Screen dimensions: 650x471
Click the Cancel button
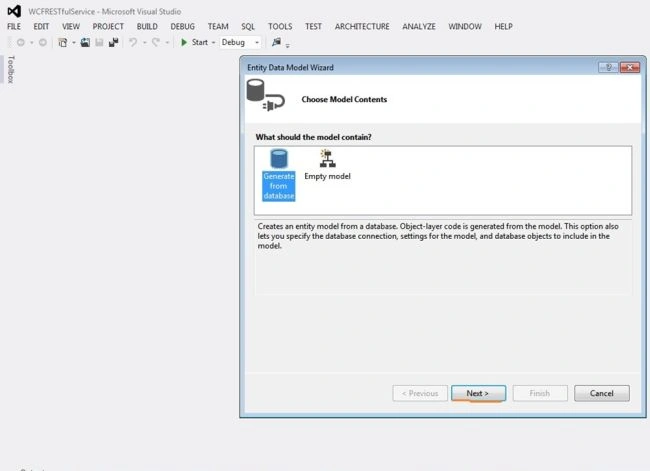601,393
